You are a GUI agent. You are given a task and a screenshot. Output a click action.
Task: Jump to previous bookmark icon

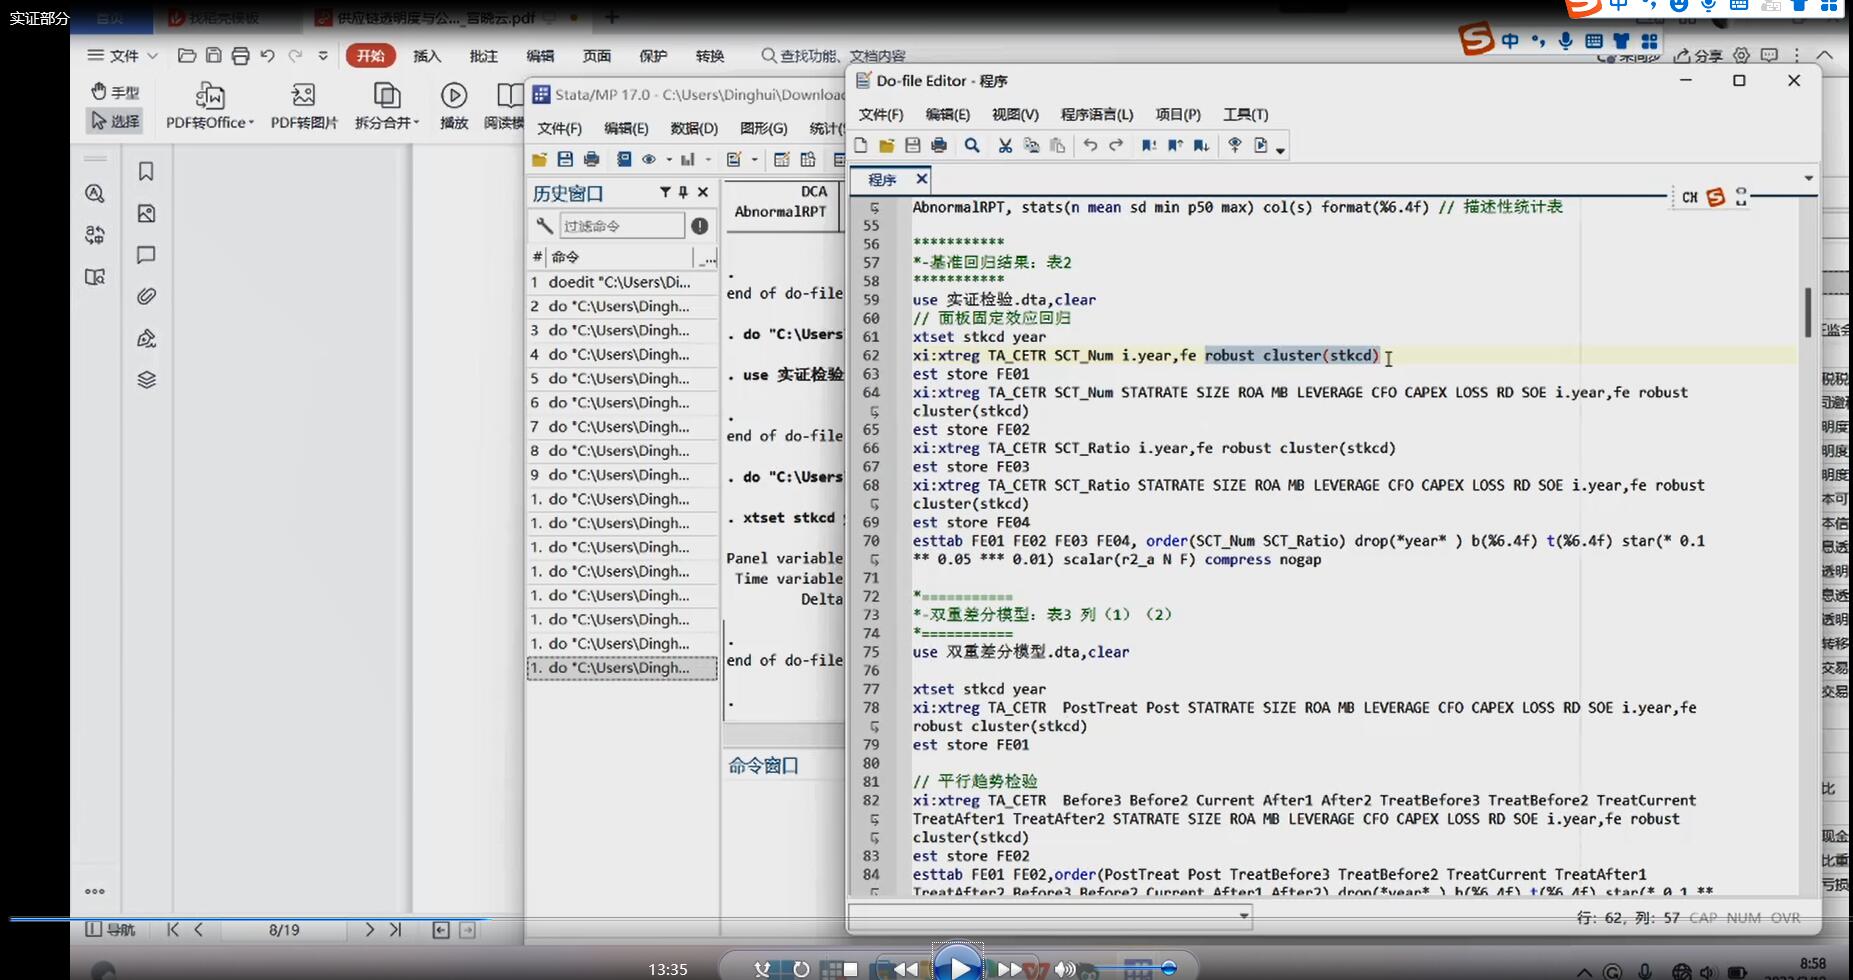tap(1175, 146)
